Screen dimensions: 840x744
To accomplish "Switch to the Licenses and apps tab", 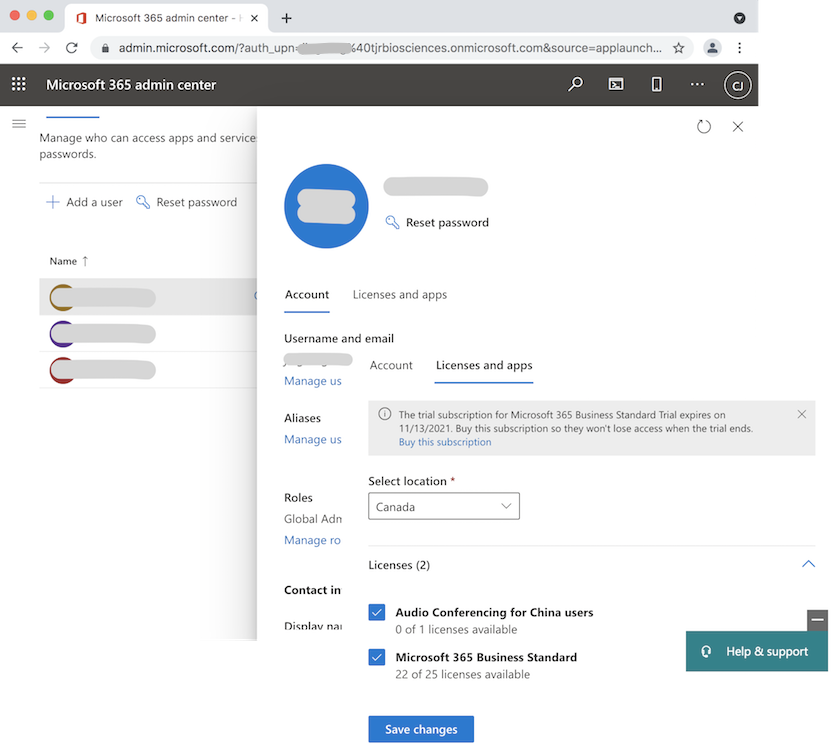I will click(x=483, y=365).
